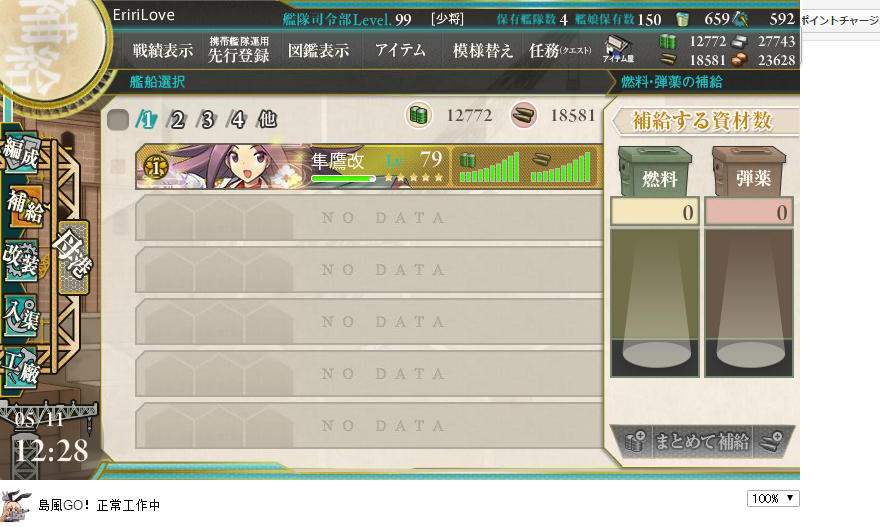The image size is (880, 527).
Task: Open the 工廠 factory sidebar icon
Action: click(21, 368)
